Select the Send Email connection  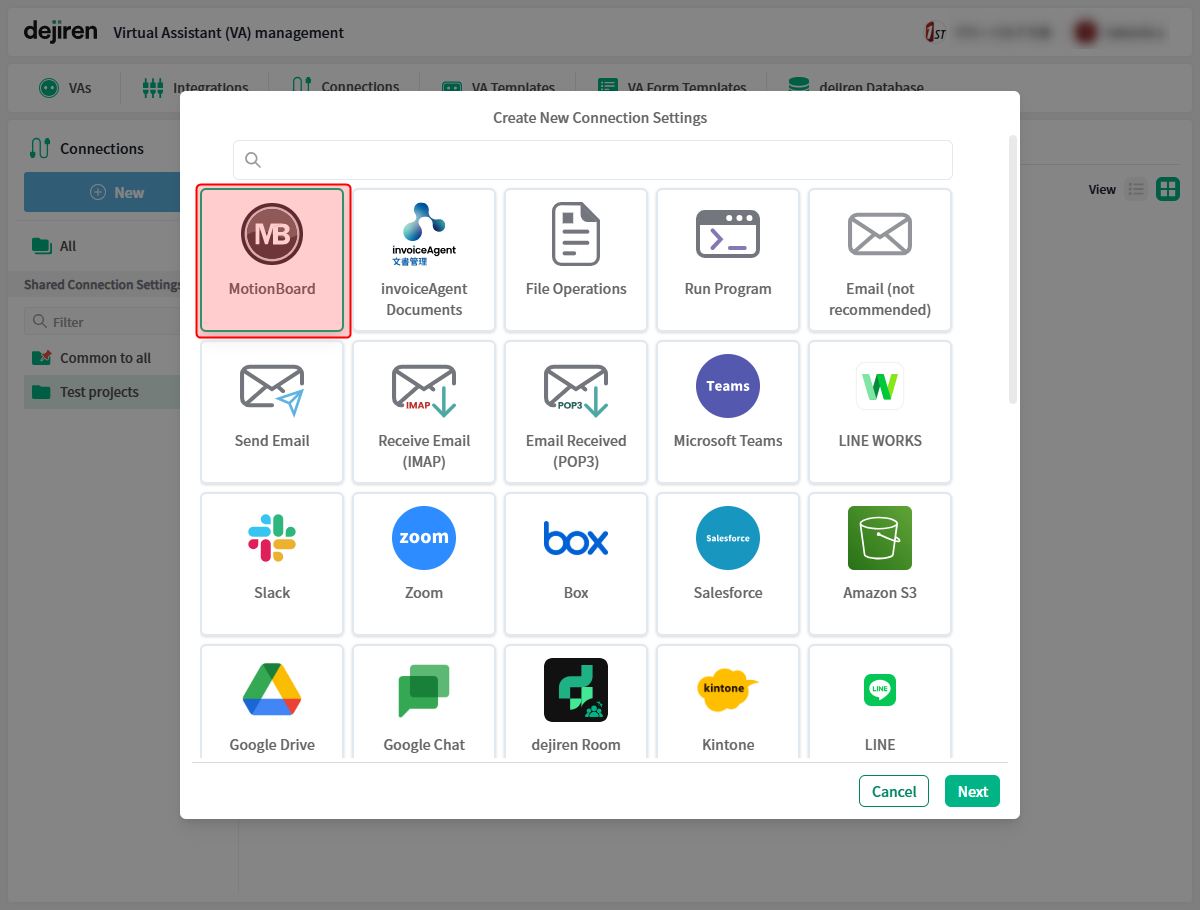tap(272, 412)
